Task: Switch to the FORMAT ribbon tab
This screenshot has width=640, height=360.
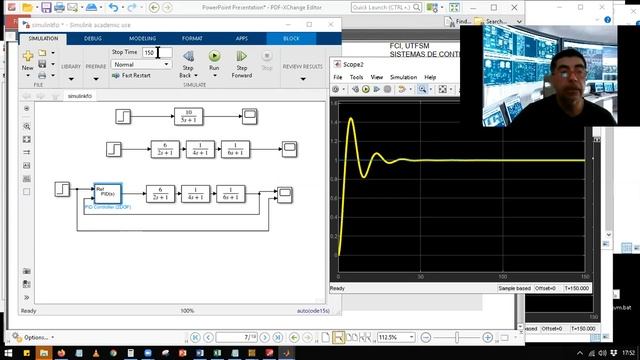Action: tap(192, 38)
